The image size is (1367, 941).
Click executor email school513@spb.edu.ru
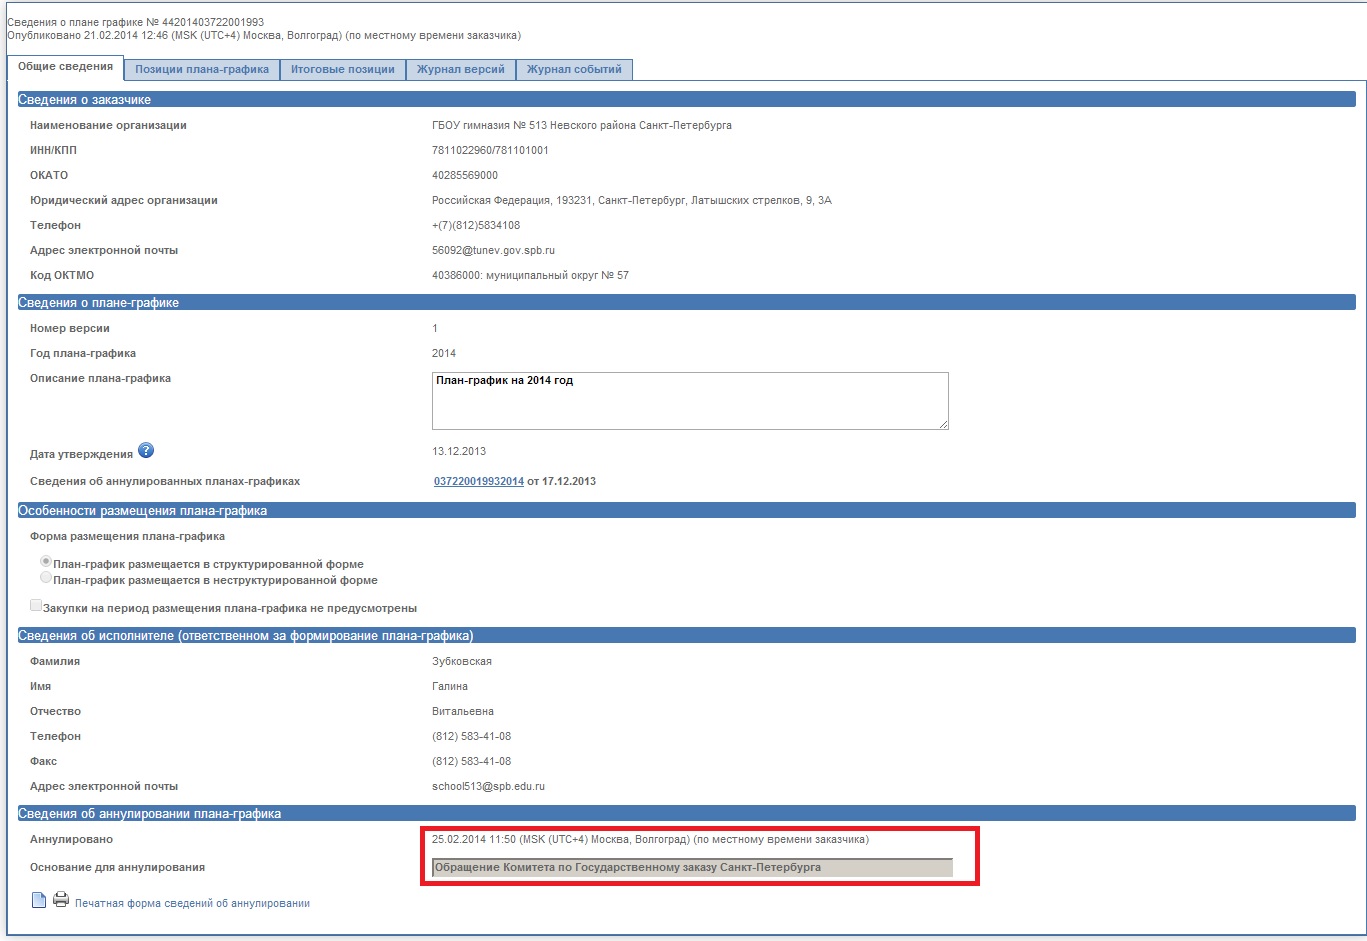click(x=488, y=786)
